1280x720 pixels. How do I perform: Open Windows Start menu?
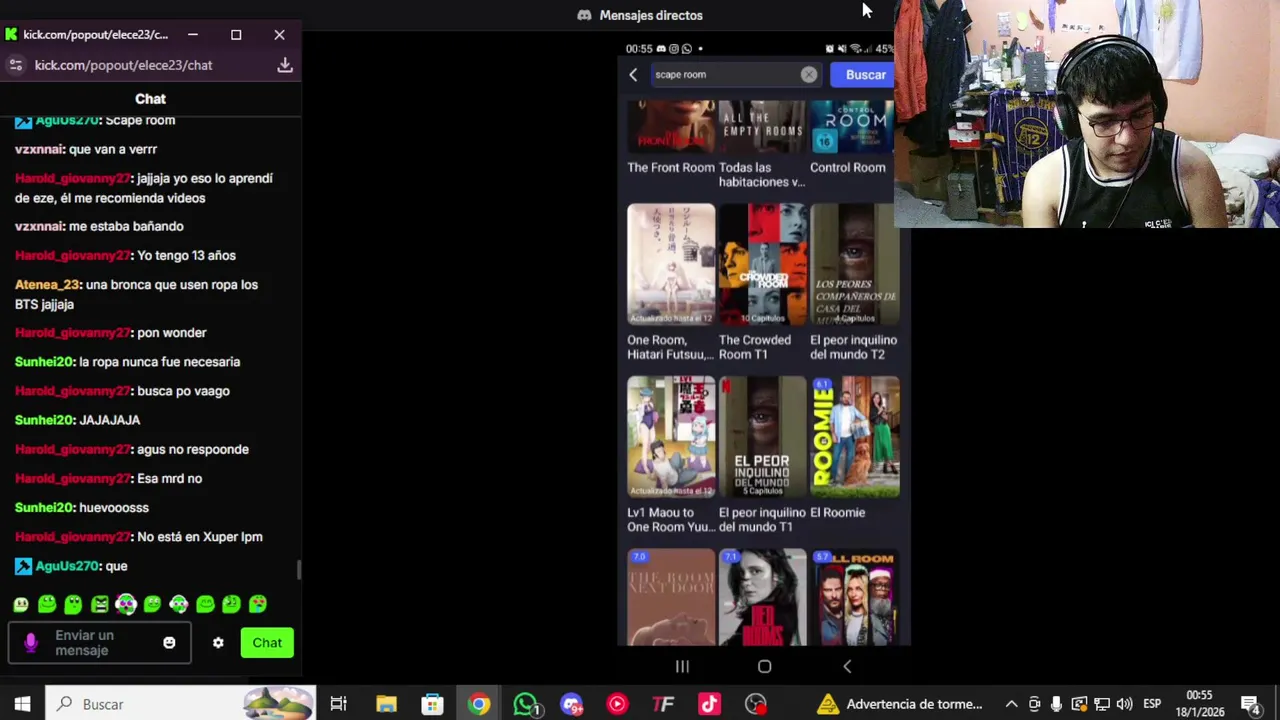(22, 704)
